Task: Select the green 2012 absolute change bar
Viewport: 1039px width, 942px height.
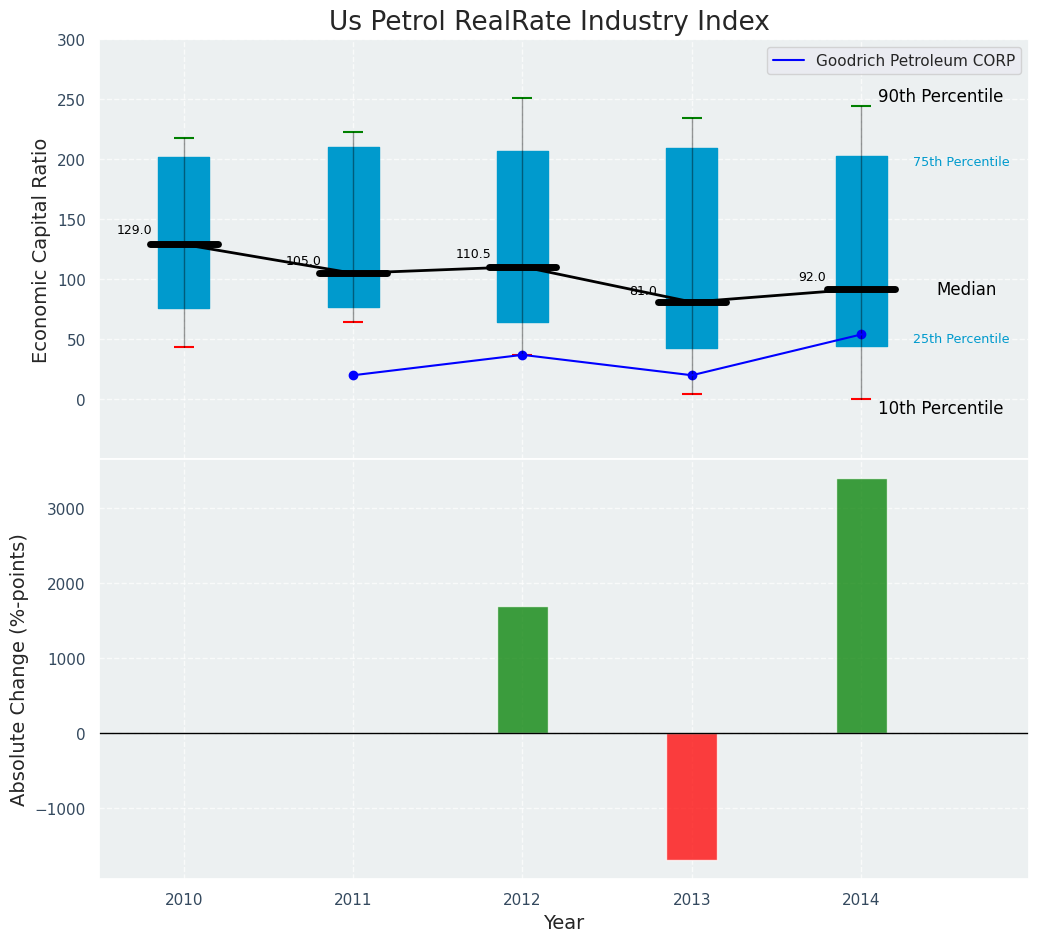Action: [522, 669]
